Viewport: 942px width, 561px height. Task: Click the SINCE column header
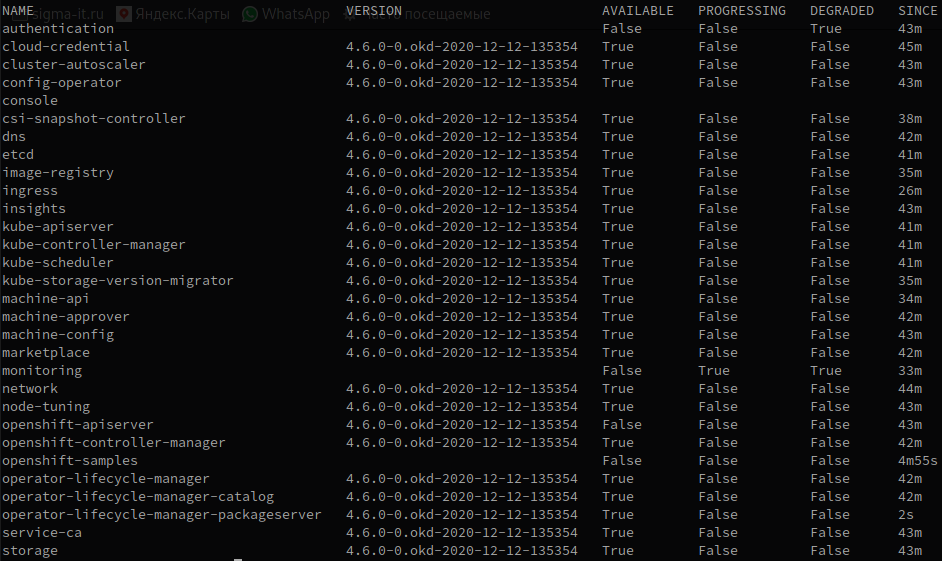point(917,11)
